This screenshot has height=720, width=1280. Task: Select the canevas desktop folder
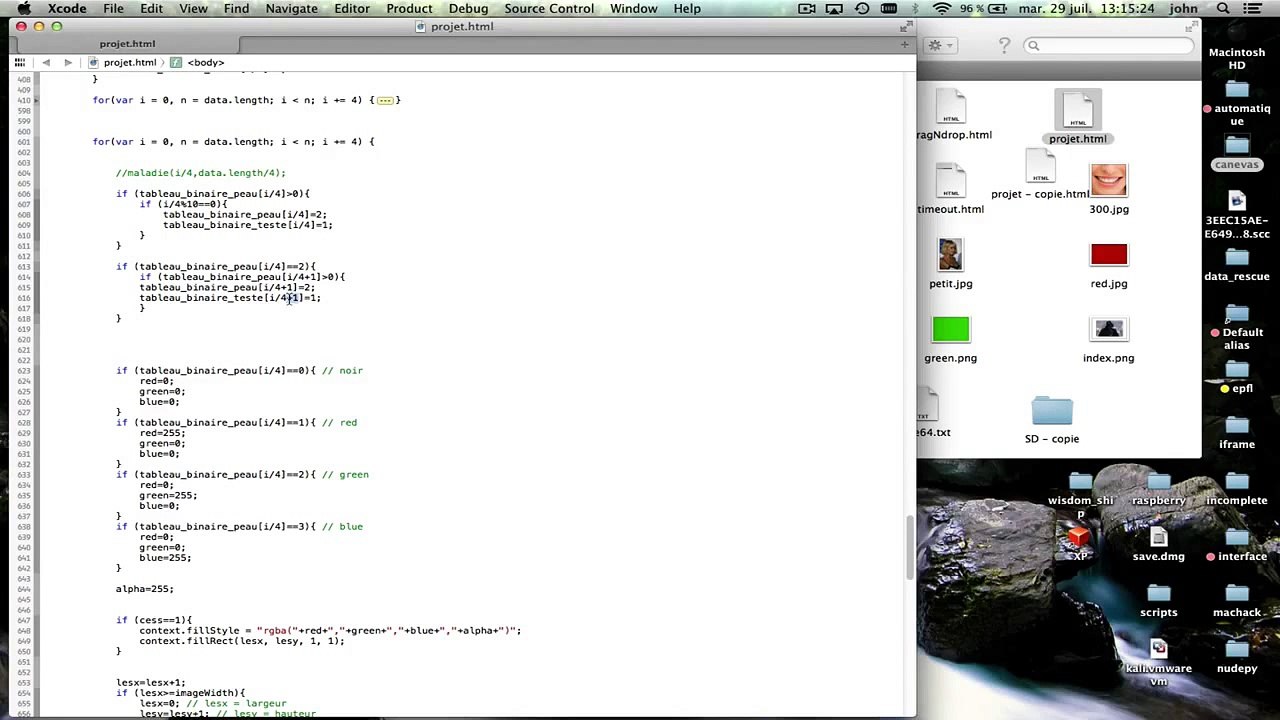click(x=1237, y=152)
